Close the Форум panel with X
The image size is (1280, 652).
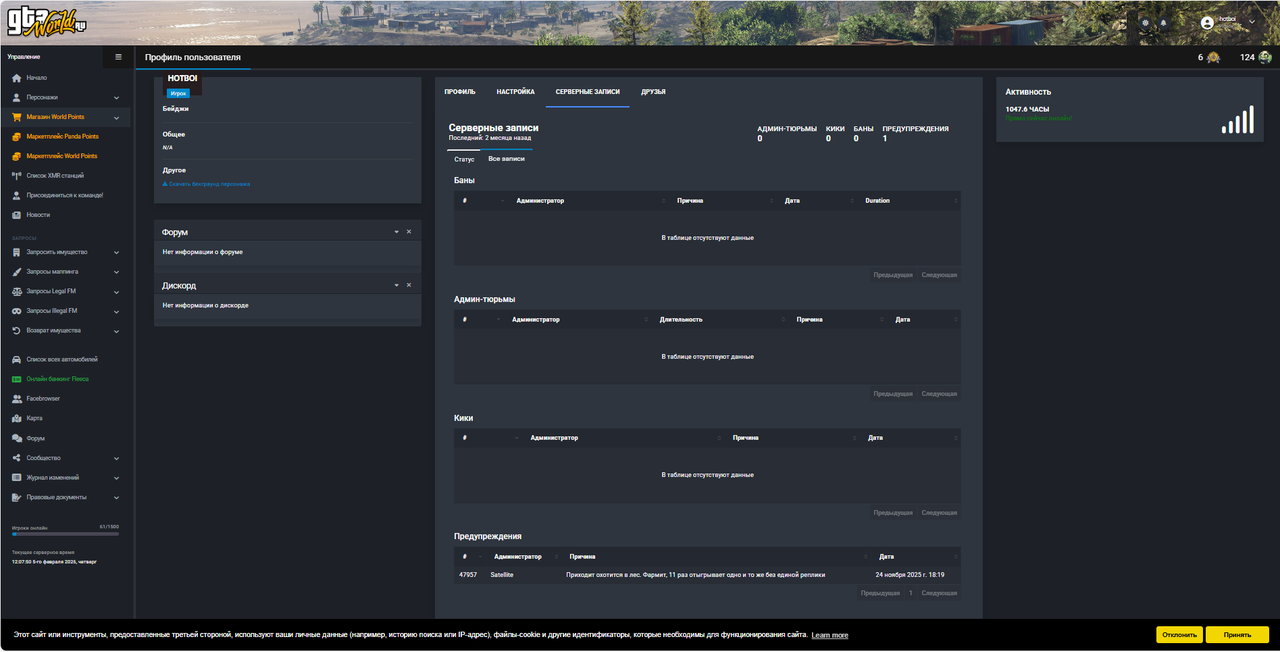[409, 232]
